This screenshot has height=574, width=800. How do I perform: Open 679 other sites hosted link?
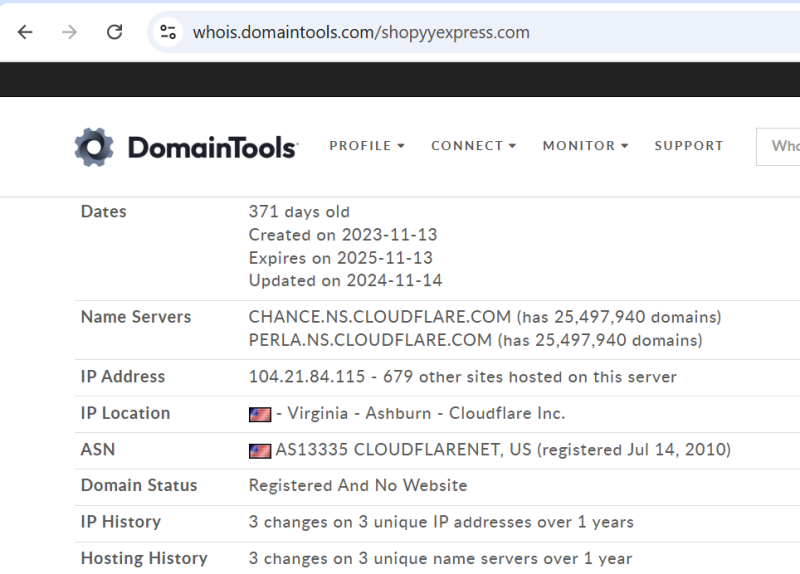click(530, 377)
